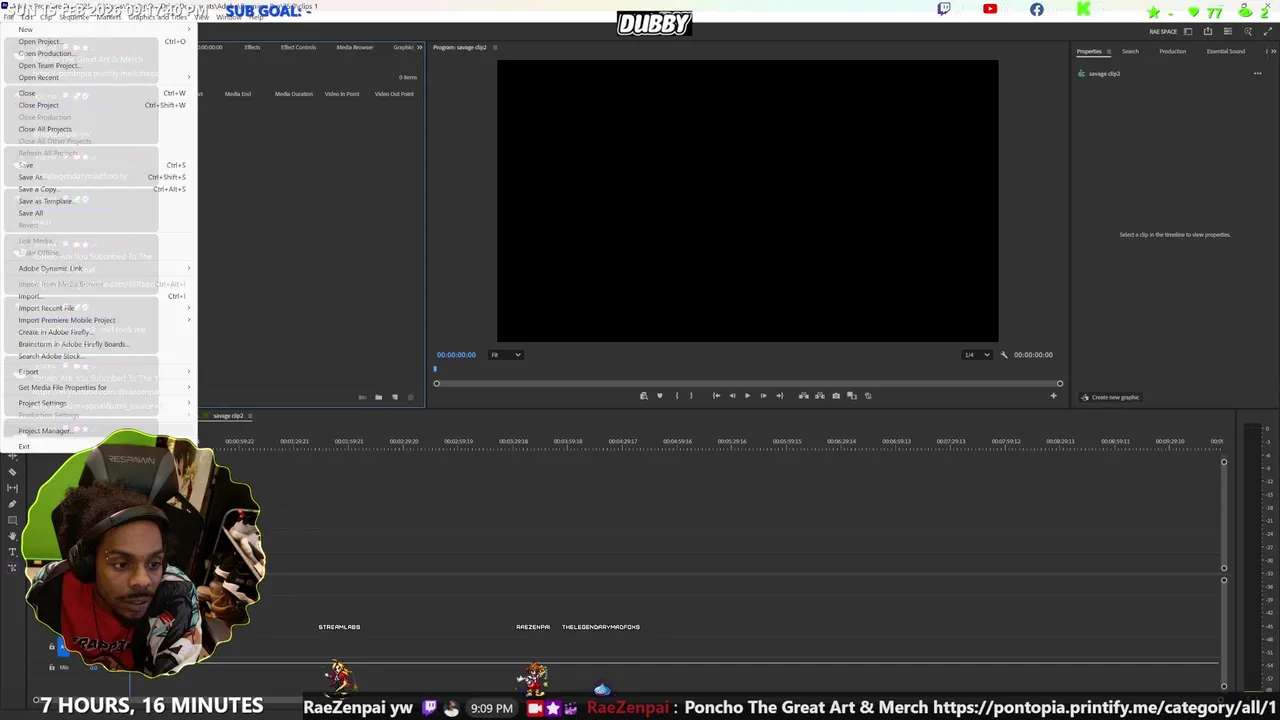This screenshot has width=1280, height=720.
Task: Switch to the Media Browser tab
Action: click(x=354, y=47)
